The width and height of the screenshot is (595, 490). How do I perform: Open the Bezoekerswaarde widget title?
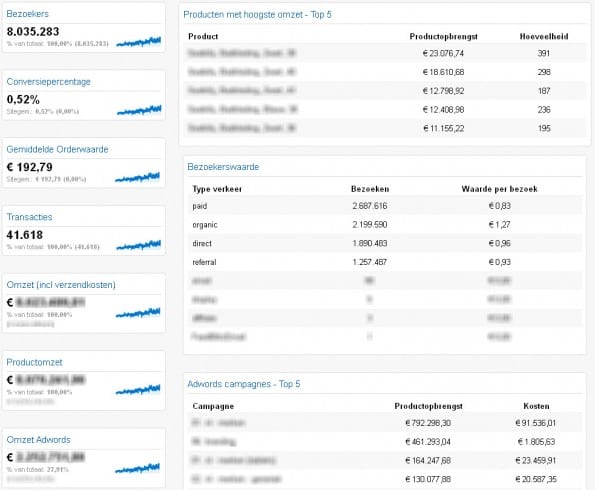223,167
